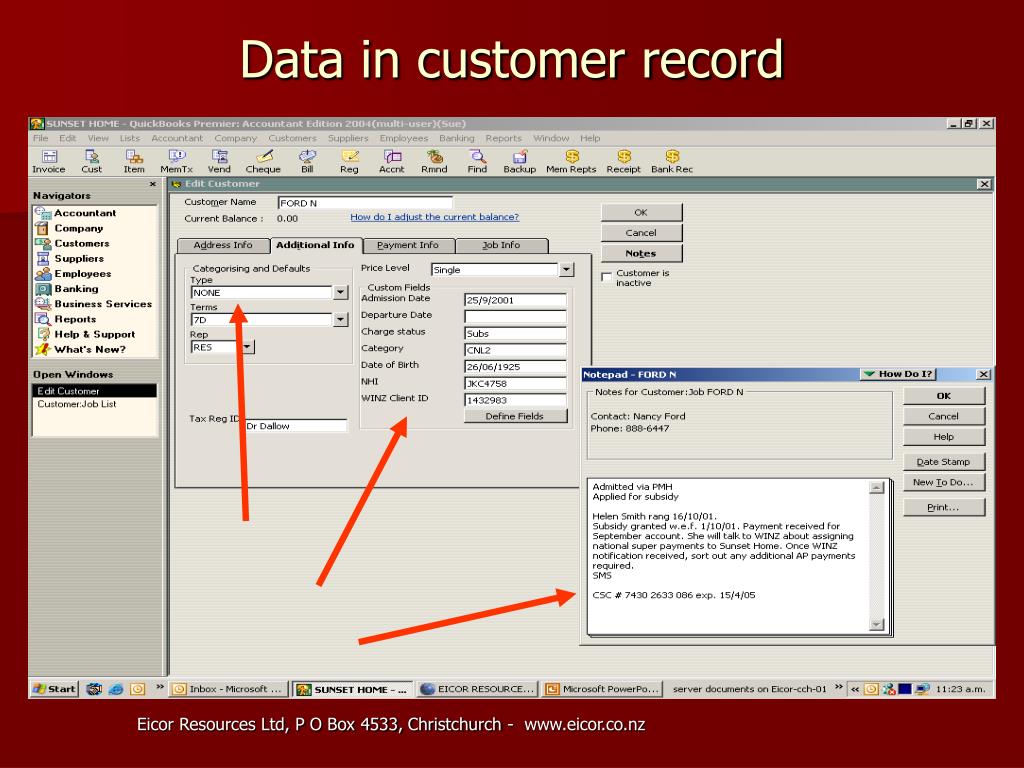This screenshot has height=768, width=1024.
Task: Click notes scrollbar up arrow
Action: [x=876, y=487]
